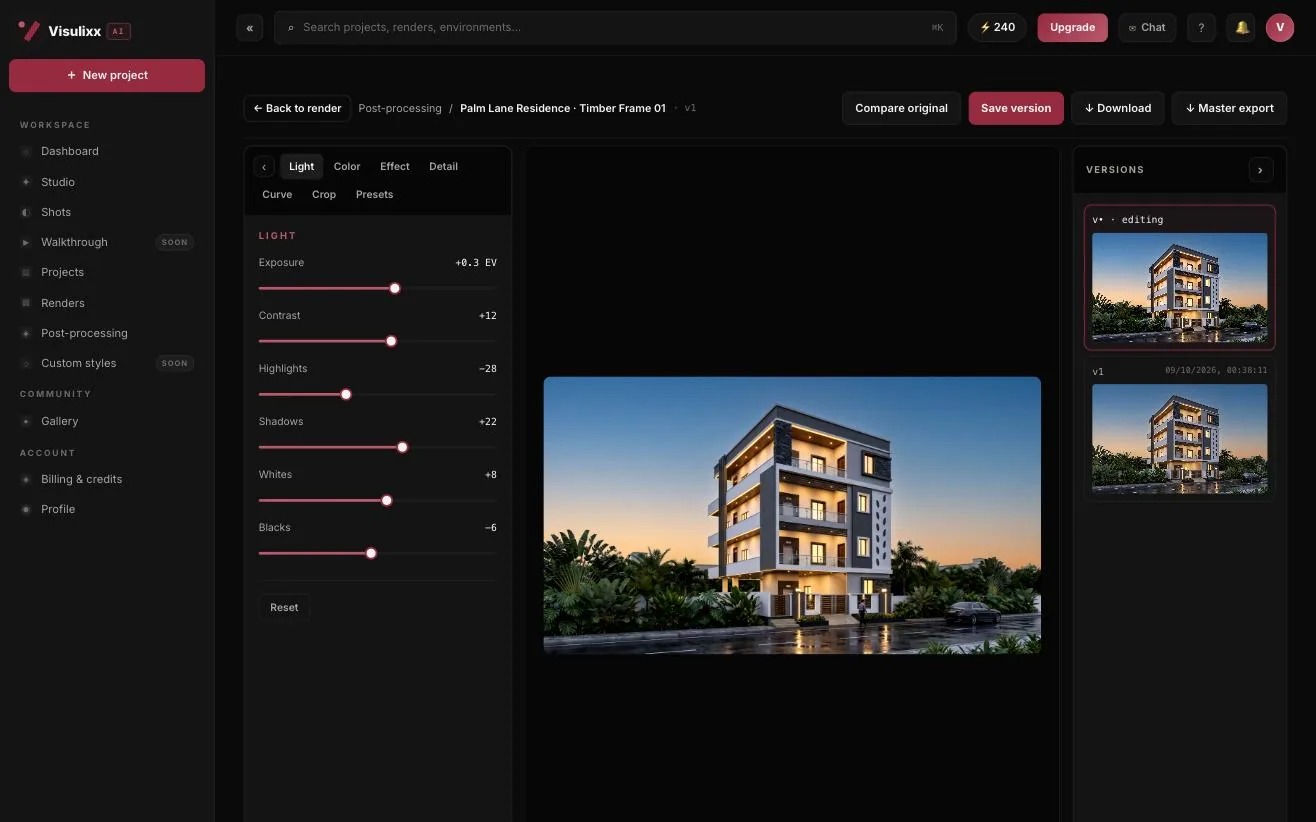Click the +0.3 EV exposure value
This screenshot has height=822, width=1316.
(x=476, y=263)
